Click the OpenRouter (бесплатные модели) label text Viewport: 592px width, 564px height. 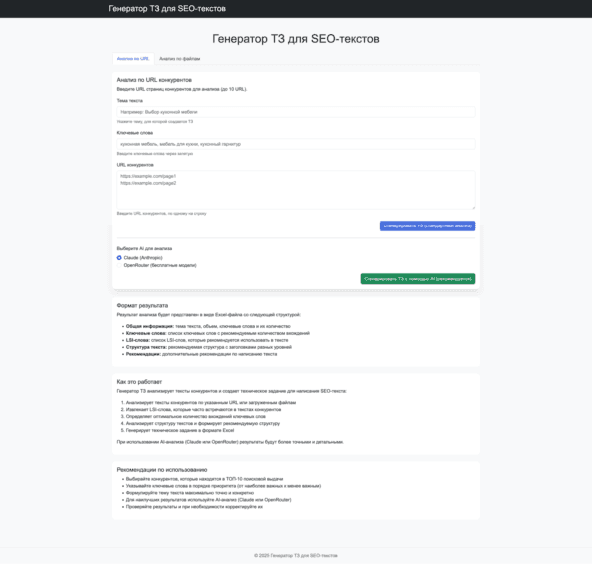[x=160, y=265]
